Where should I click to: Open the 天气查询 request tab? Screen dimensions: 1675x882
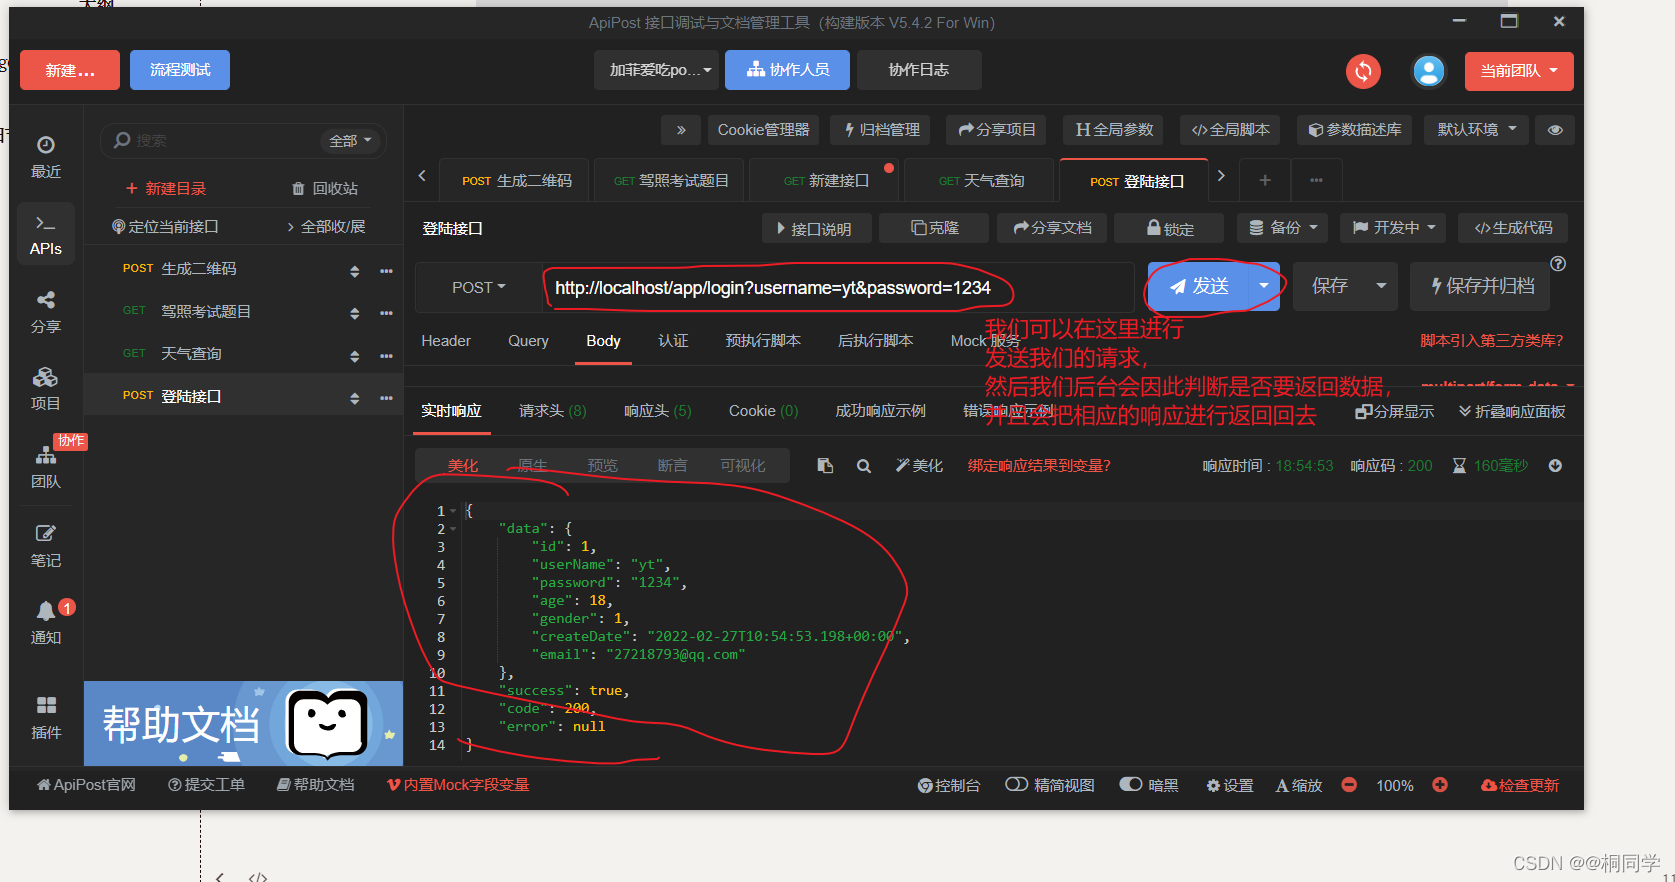tap(981, 180)
